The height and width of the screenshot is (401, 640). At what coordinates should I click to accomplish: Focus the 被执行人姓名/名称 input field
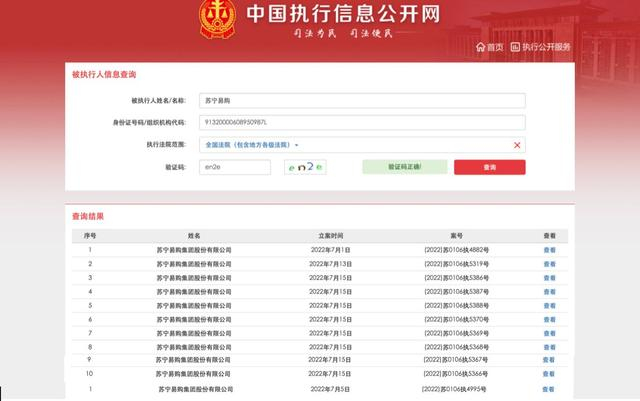click(362, 100)
